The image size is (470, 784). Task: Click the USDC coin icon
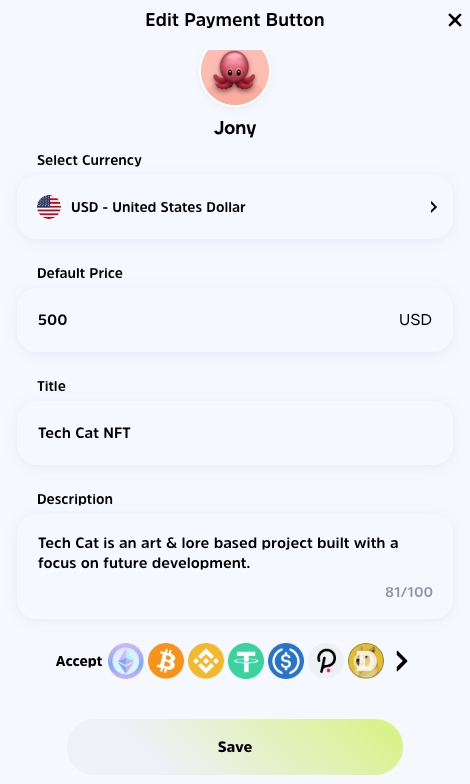(x=286, y=661)
